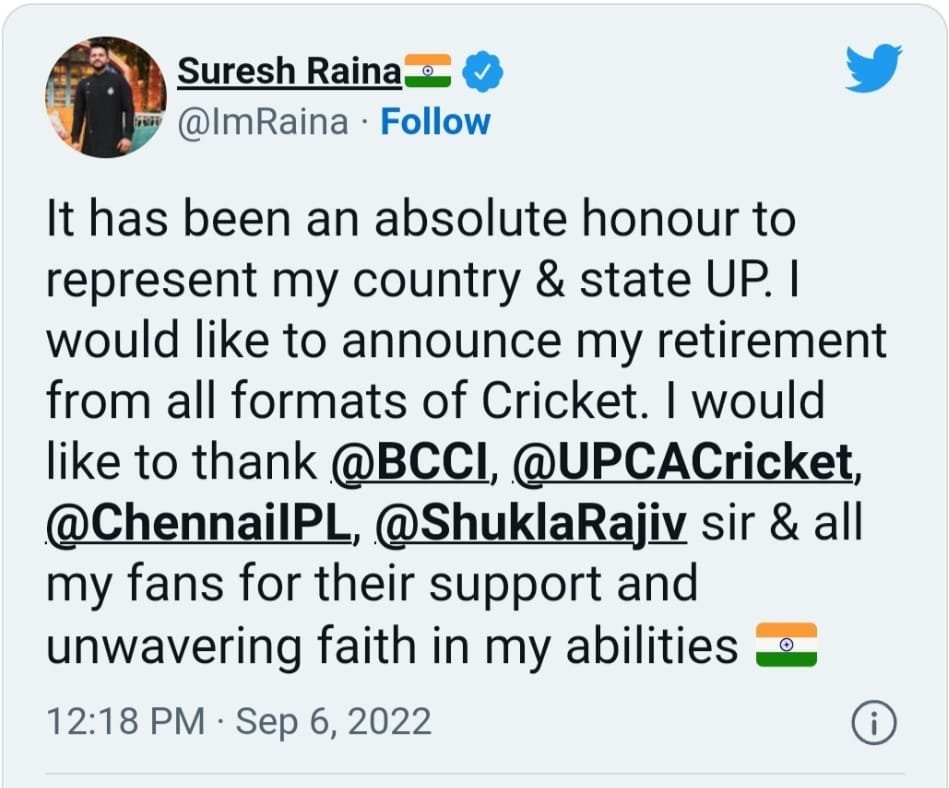Click the Sep 6, 2022 date
This screenshot has height=788, width=949.
[333, 721]
